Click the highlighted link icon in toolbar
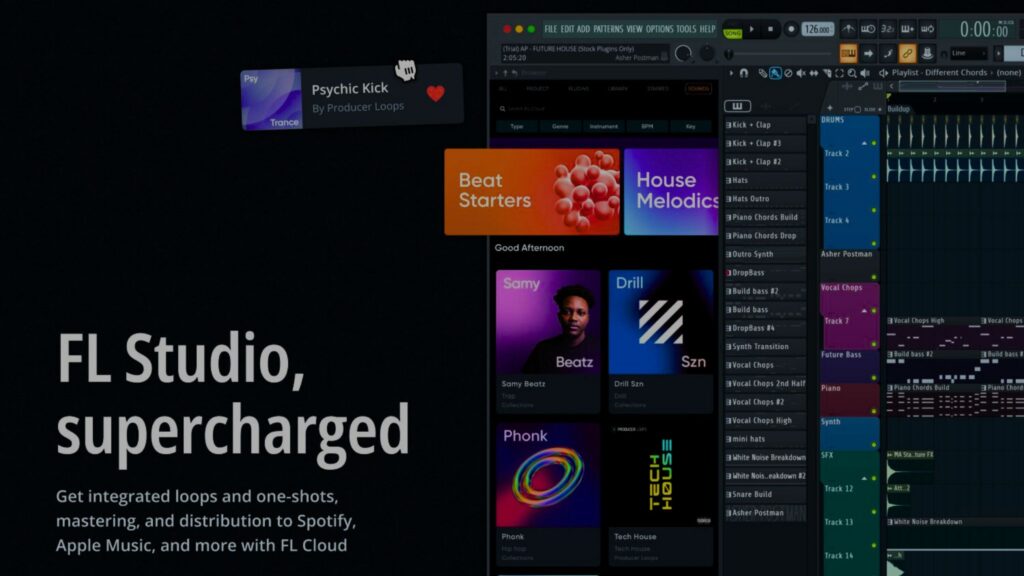Viewport: 1024px width, 576px height. point(907,53)
